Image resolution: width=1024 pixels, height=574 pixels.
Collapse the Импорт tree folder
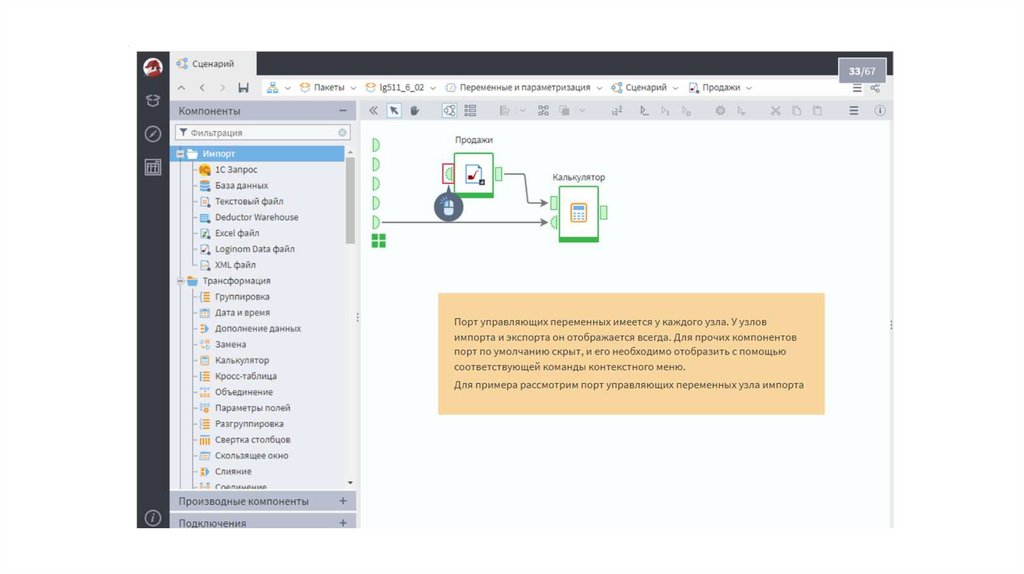pos(179,154)
